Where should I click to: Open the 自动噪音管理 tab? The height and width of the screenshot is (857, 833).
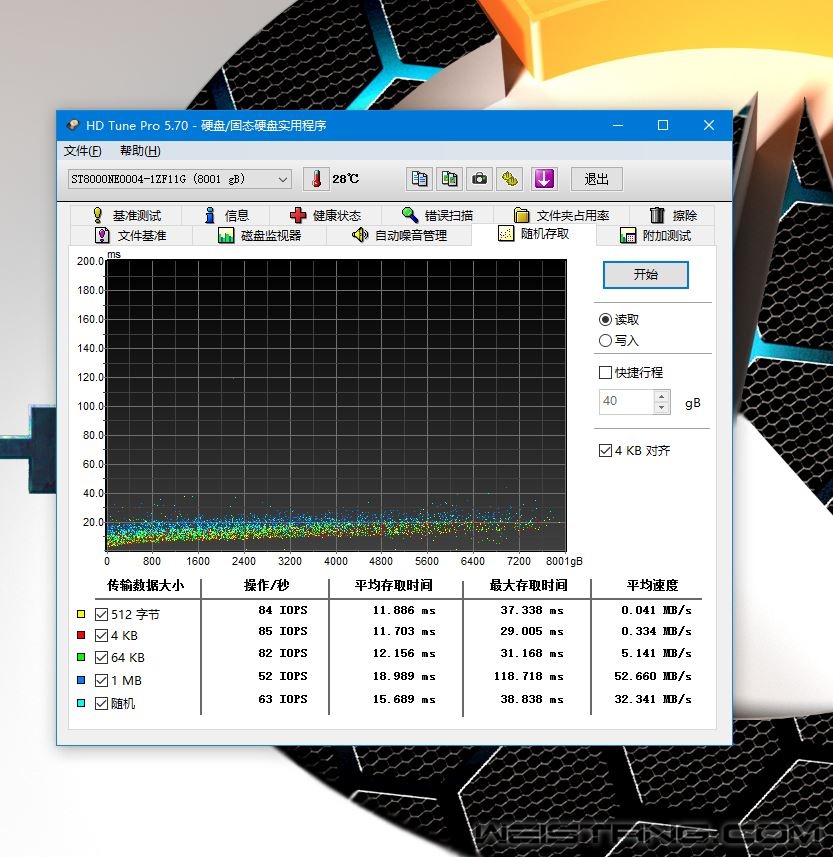point(399,236)
